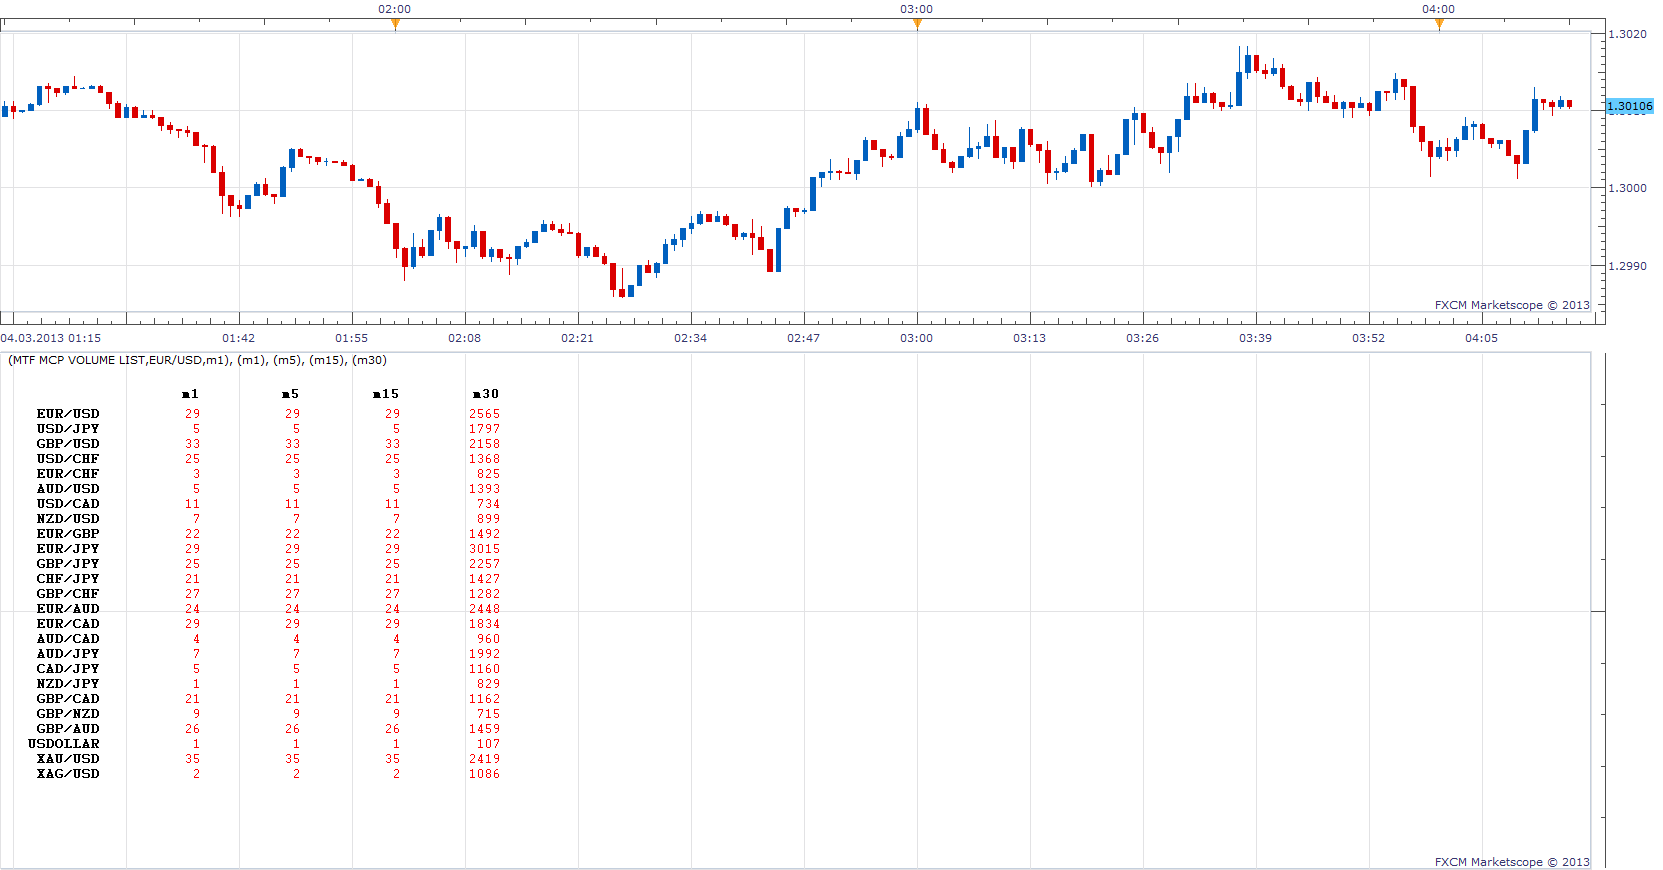Click the 03:00 time axis label

[916, 338]
